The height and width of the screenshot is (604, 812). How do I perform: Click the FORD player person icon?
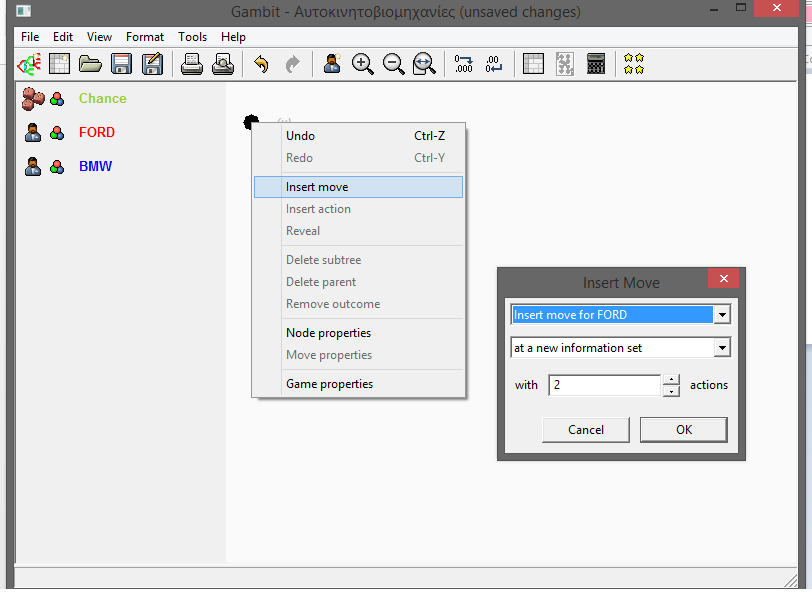(x=33, y=133)
